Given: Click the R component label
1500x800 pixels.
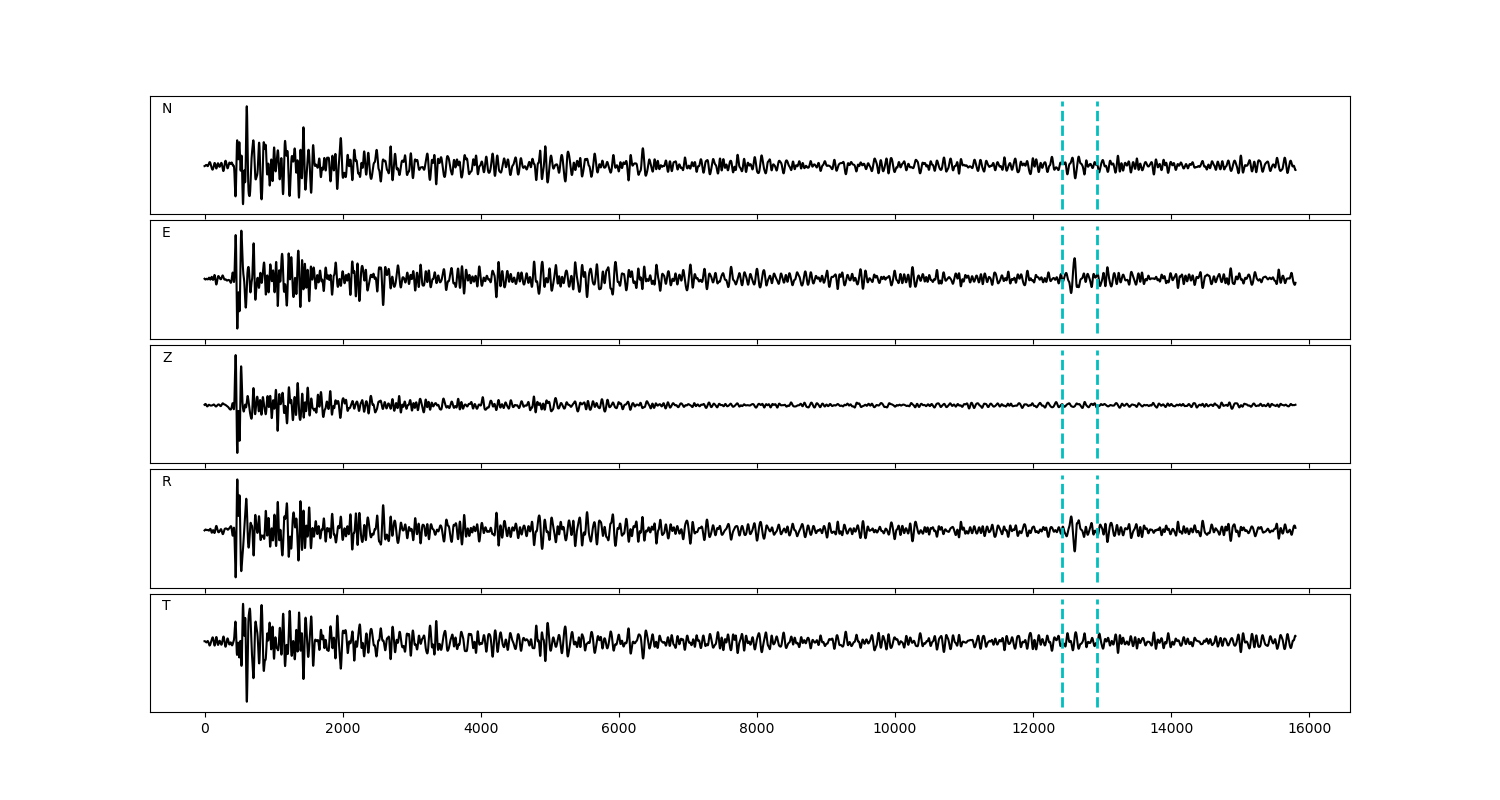Looking at the screenshot, I should click(x=167, y=482).
